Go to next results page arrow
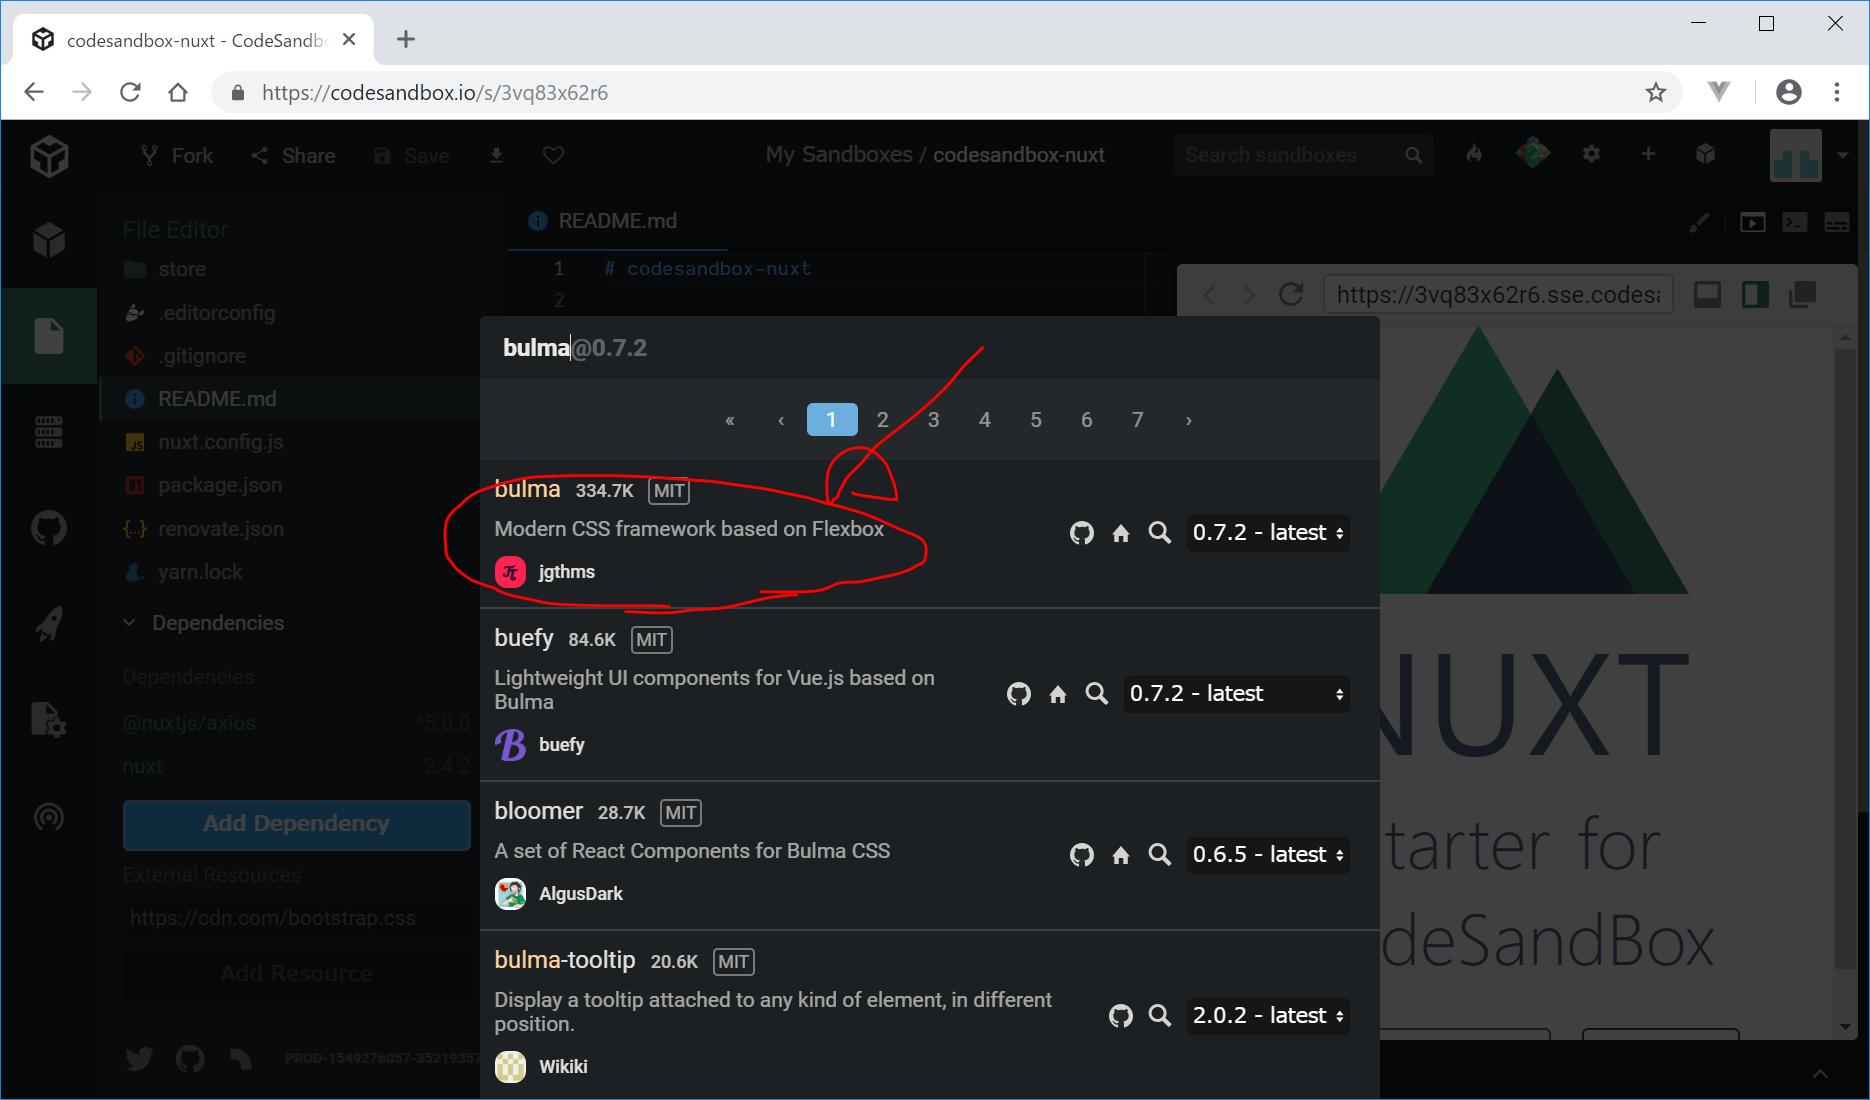1870x1100 pixels. (x=1188, y=420)
